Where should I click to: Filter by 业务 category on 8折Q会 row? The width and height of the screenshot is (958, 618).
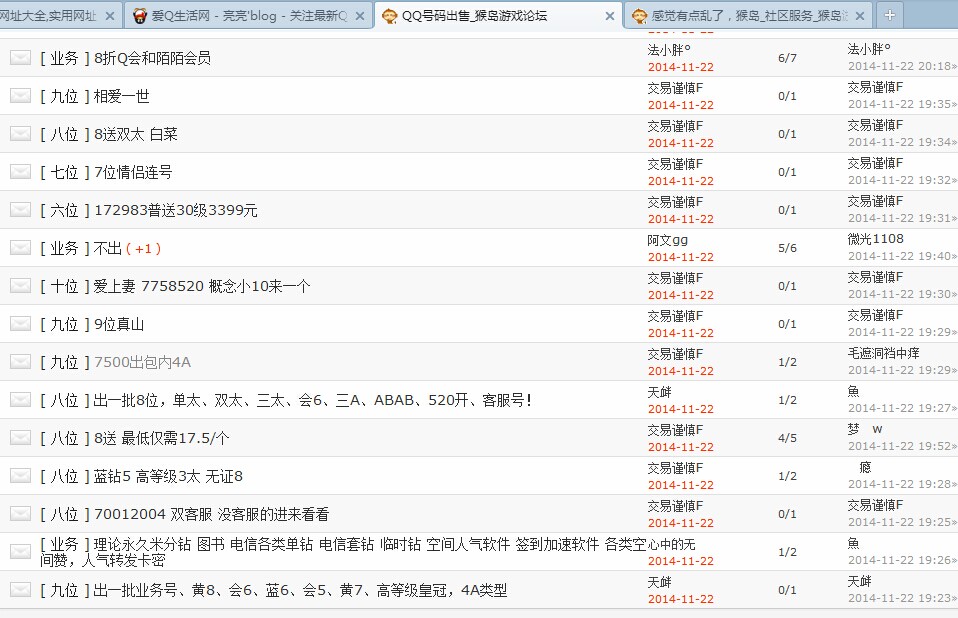[x=65, y=58]
